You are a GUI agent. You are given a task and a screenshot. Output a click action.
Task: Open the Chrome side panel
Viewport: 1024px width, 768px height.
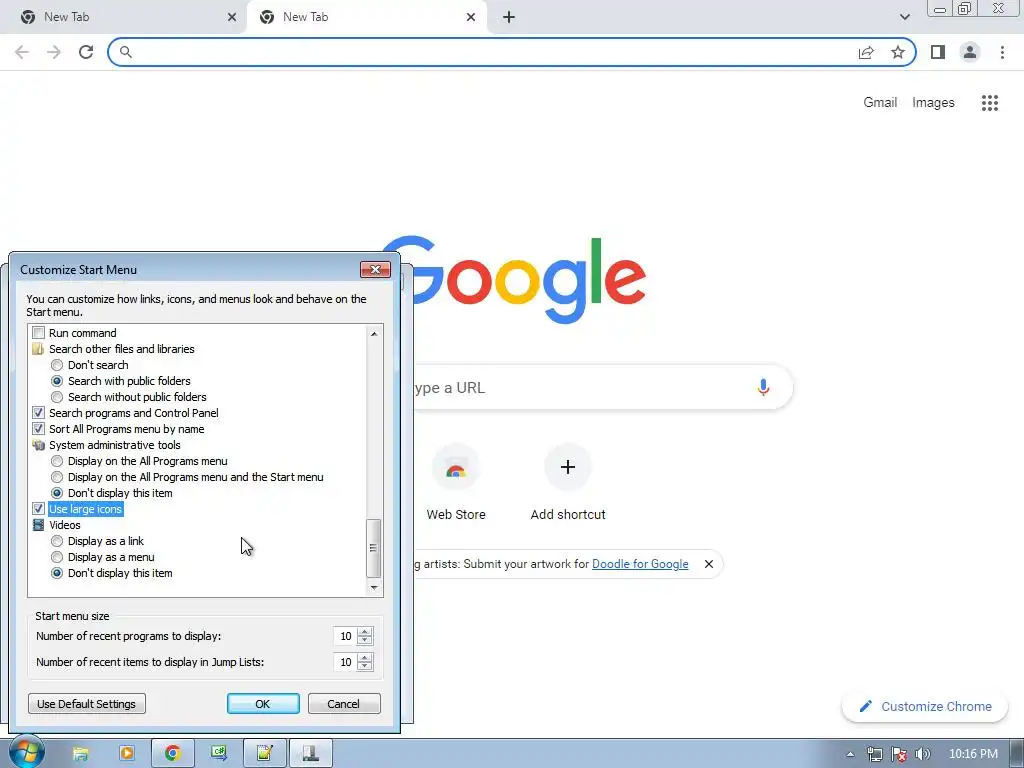coord(938,52)
